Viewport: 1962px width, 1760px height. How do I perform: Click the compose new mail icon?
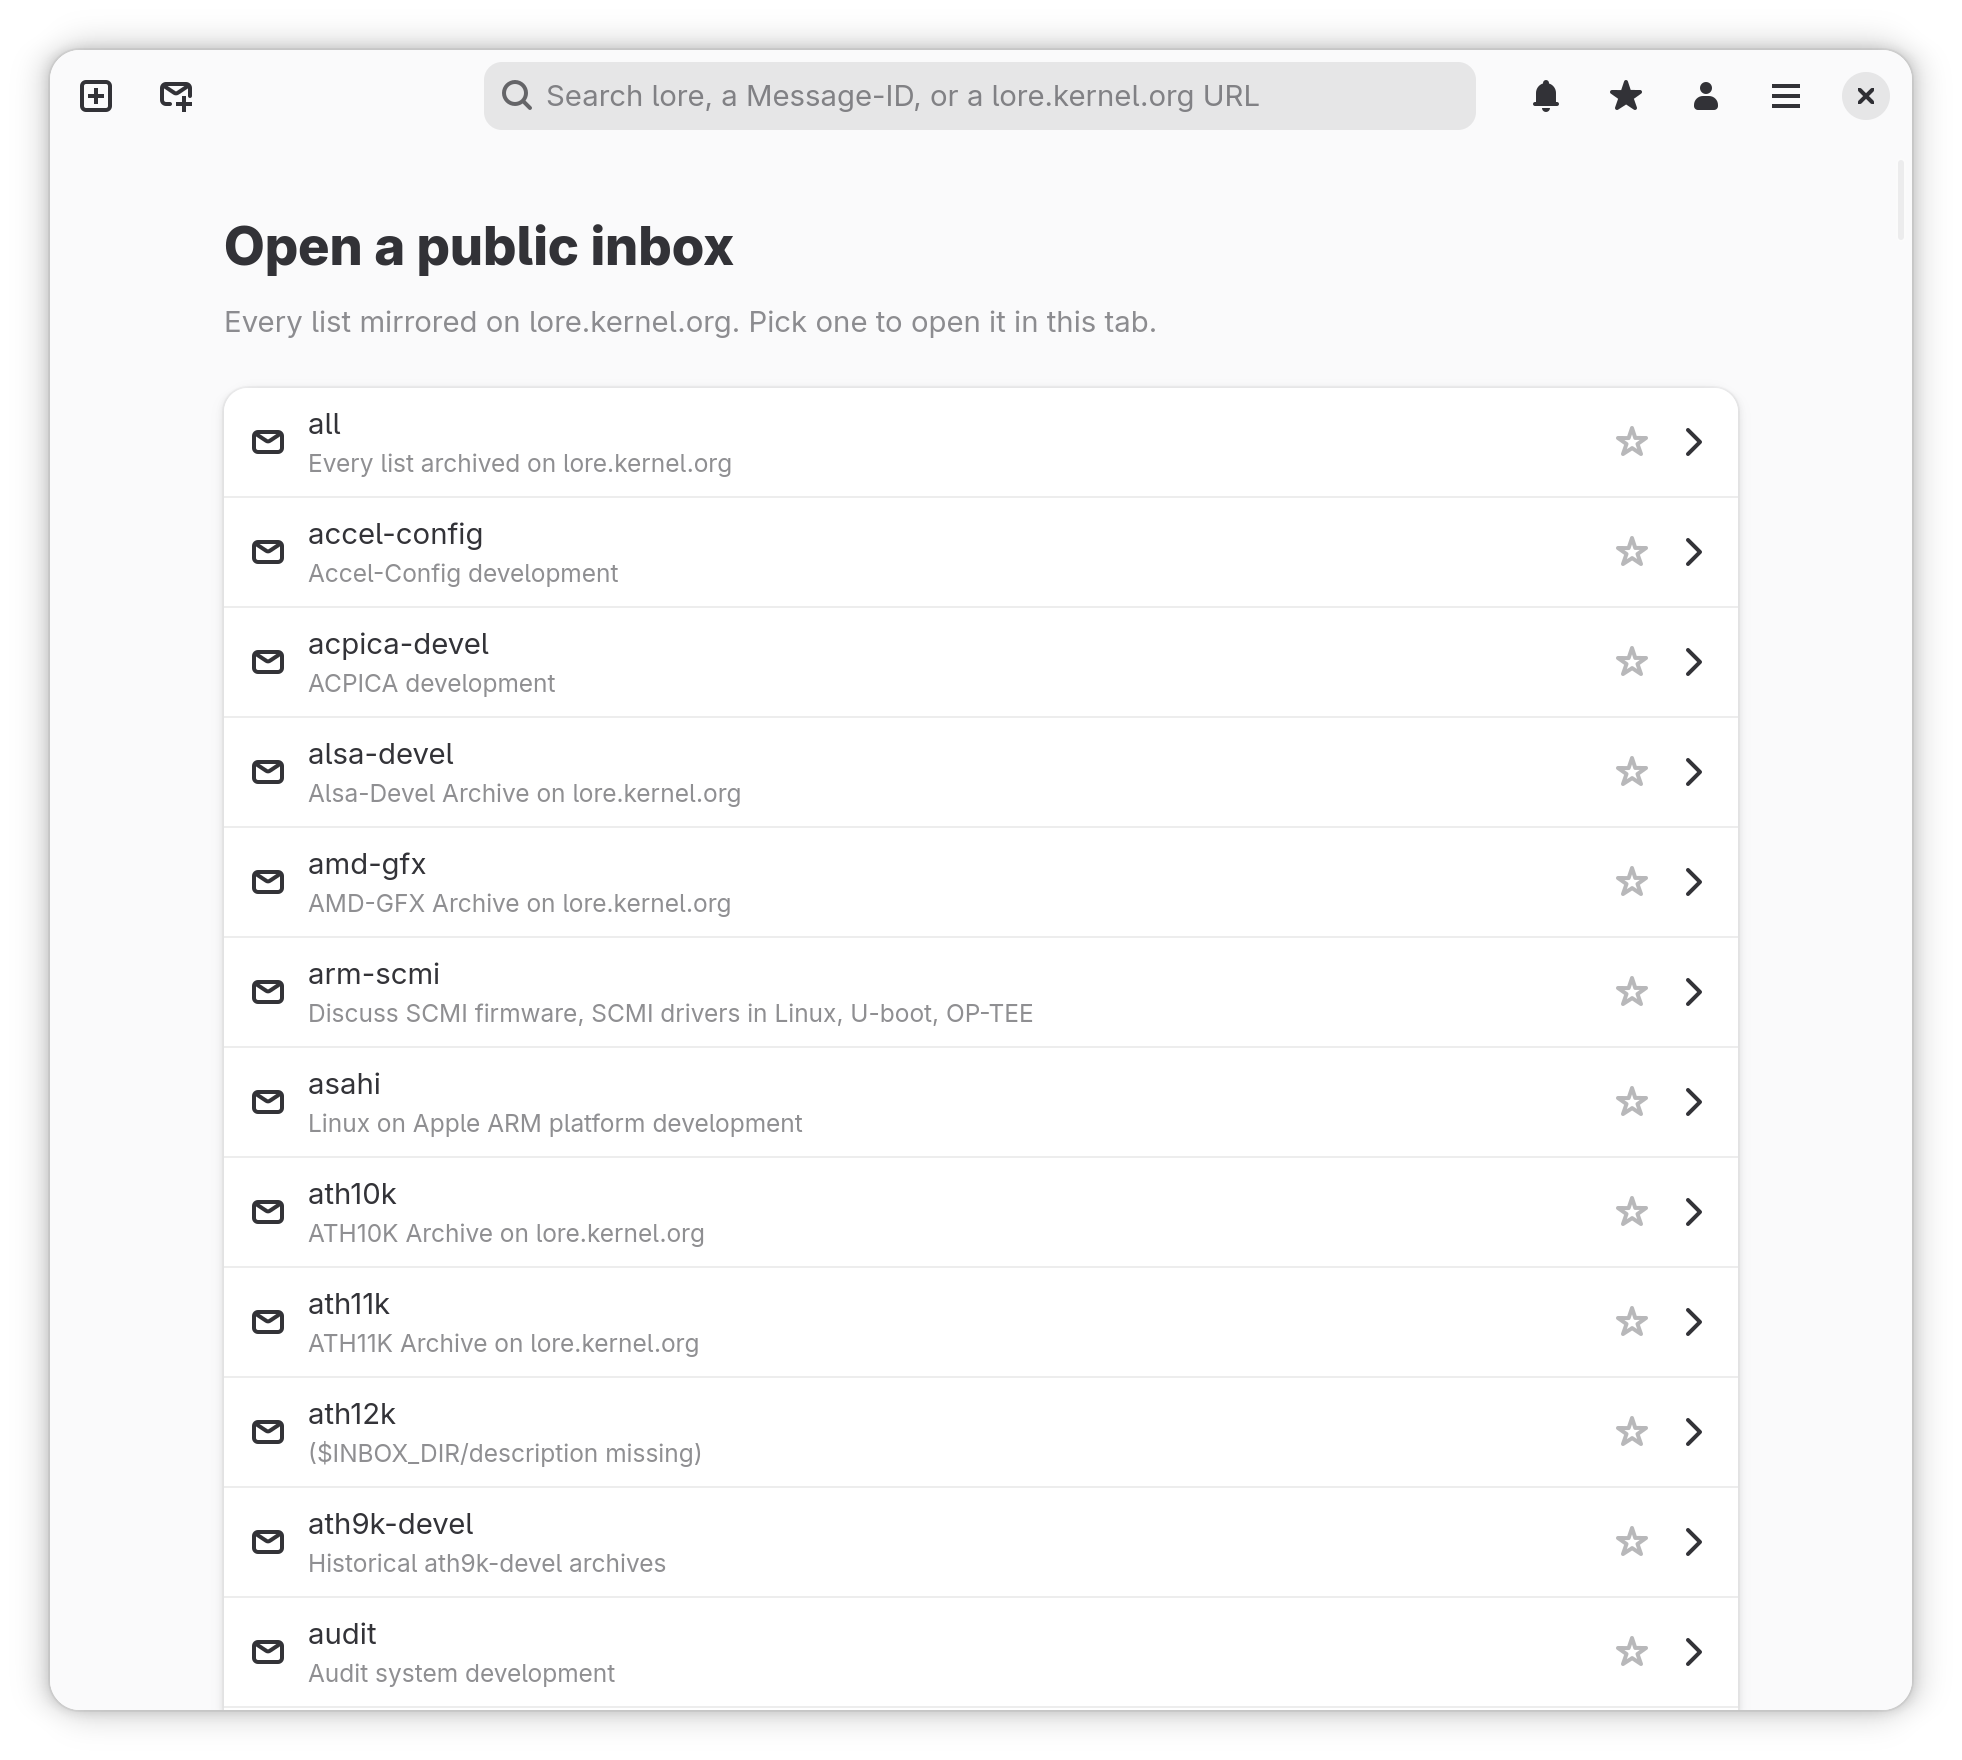click(176, 96)
